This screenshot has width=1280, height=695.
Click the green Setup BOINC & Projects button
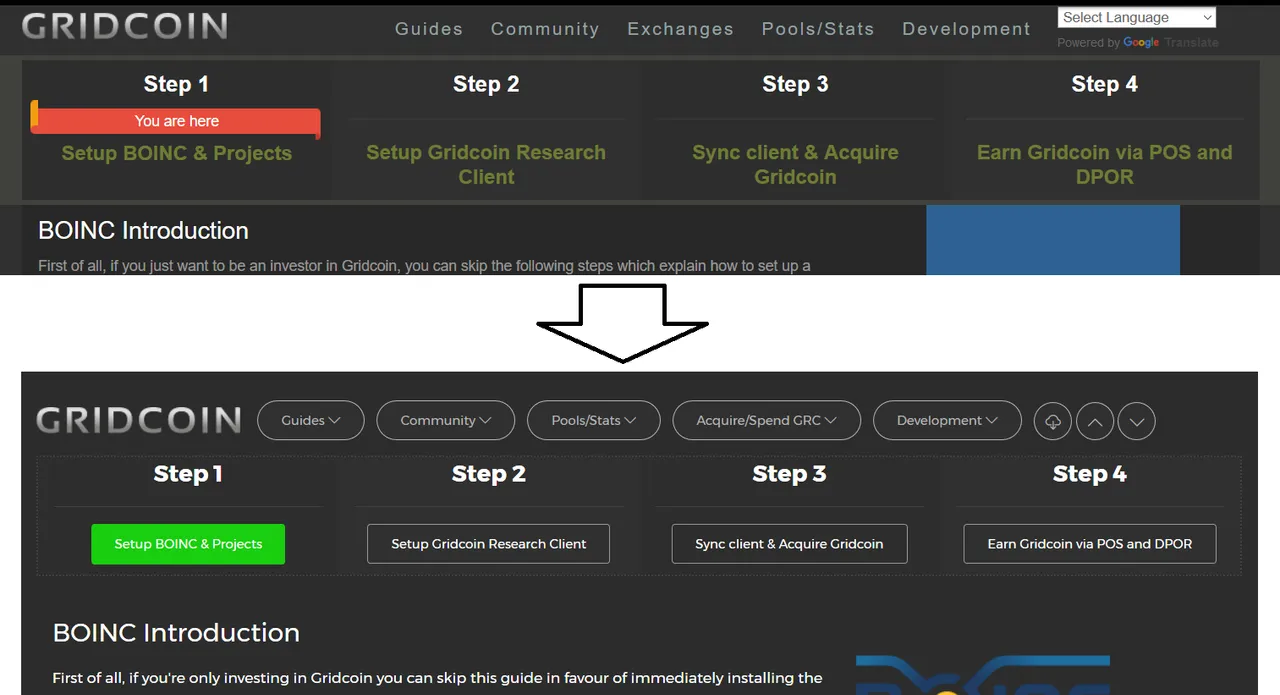click(188, 544)
